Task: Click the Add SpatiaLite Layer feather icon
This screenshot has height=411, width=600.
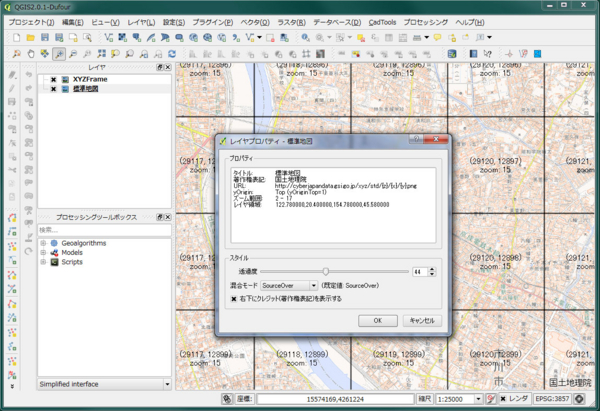Action: (151, 38)
